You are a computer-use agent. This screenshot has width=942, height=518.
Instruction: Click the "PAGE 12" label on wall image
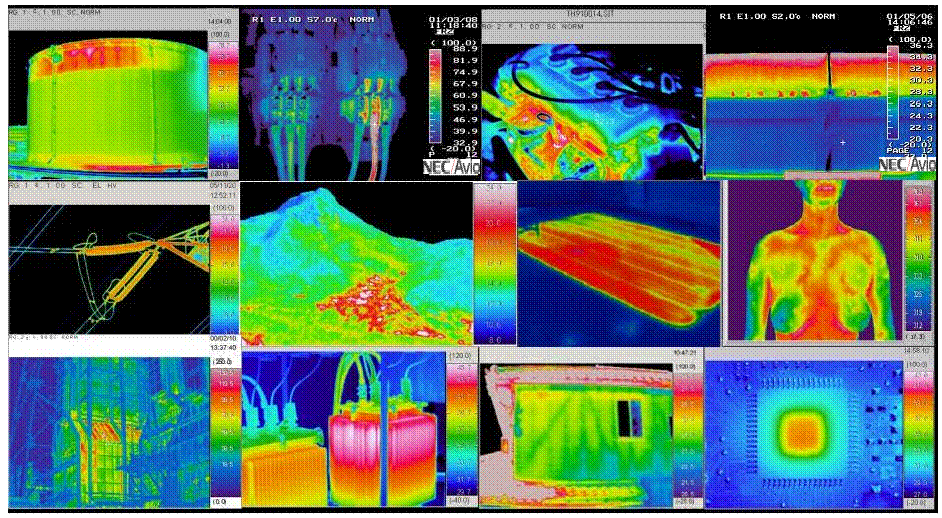click(911, 150)
